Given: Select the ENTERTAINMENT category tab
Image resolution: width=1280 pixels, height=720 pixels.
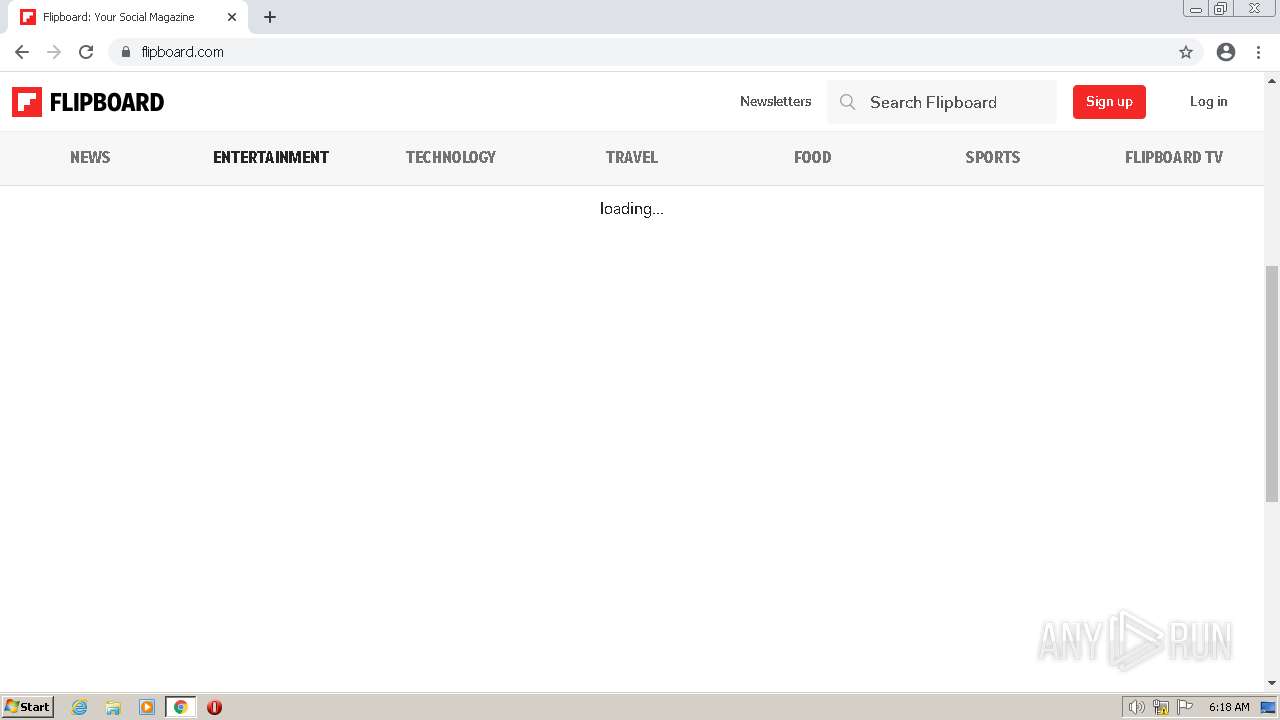Looking at the screenshot, I should tap(271, 157).
